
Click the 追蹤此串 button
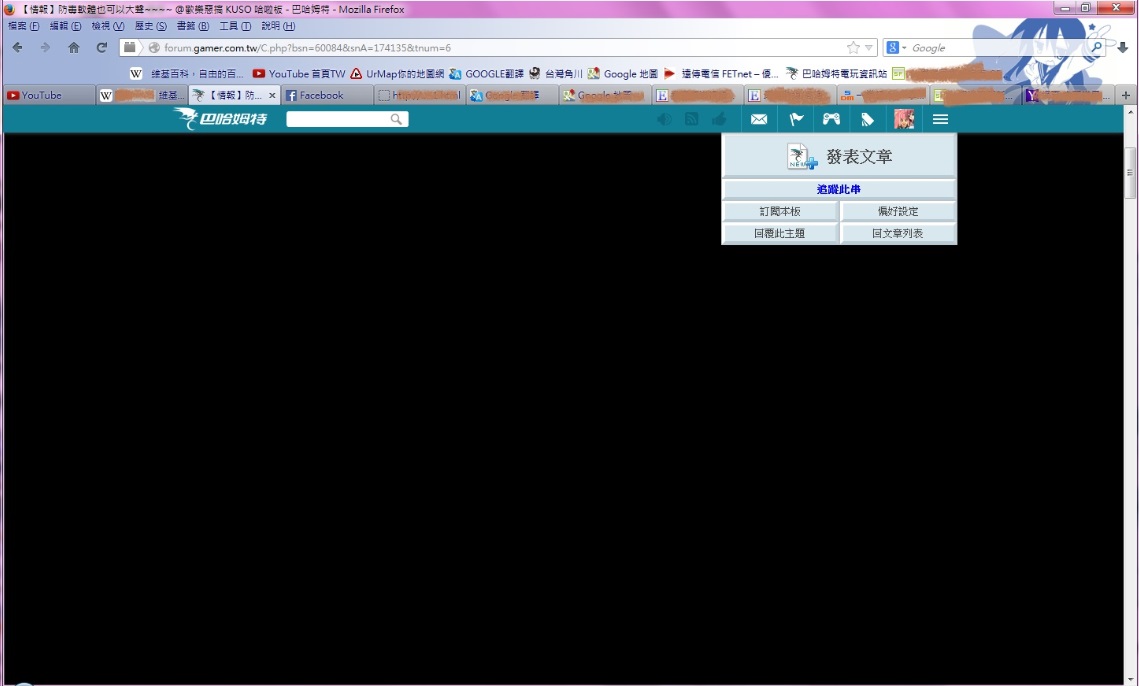point(839,189)
